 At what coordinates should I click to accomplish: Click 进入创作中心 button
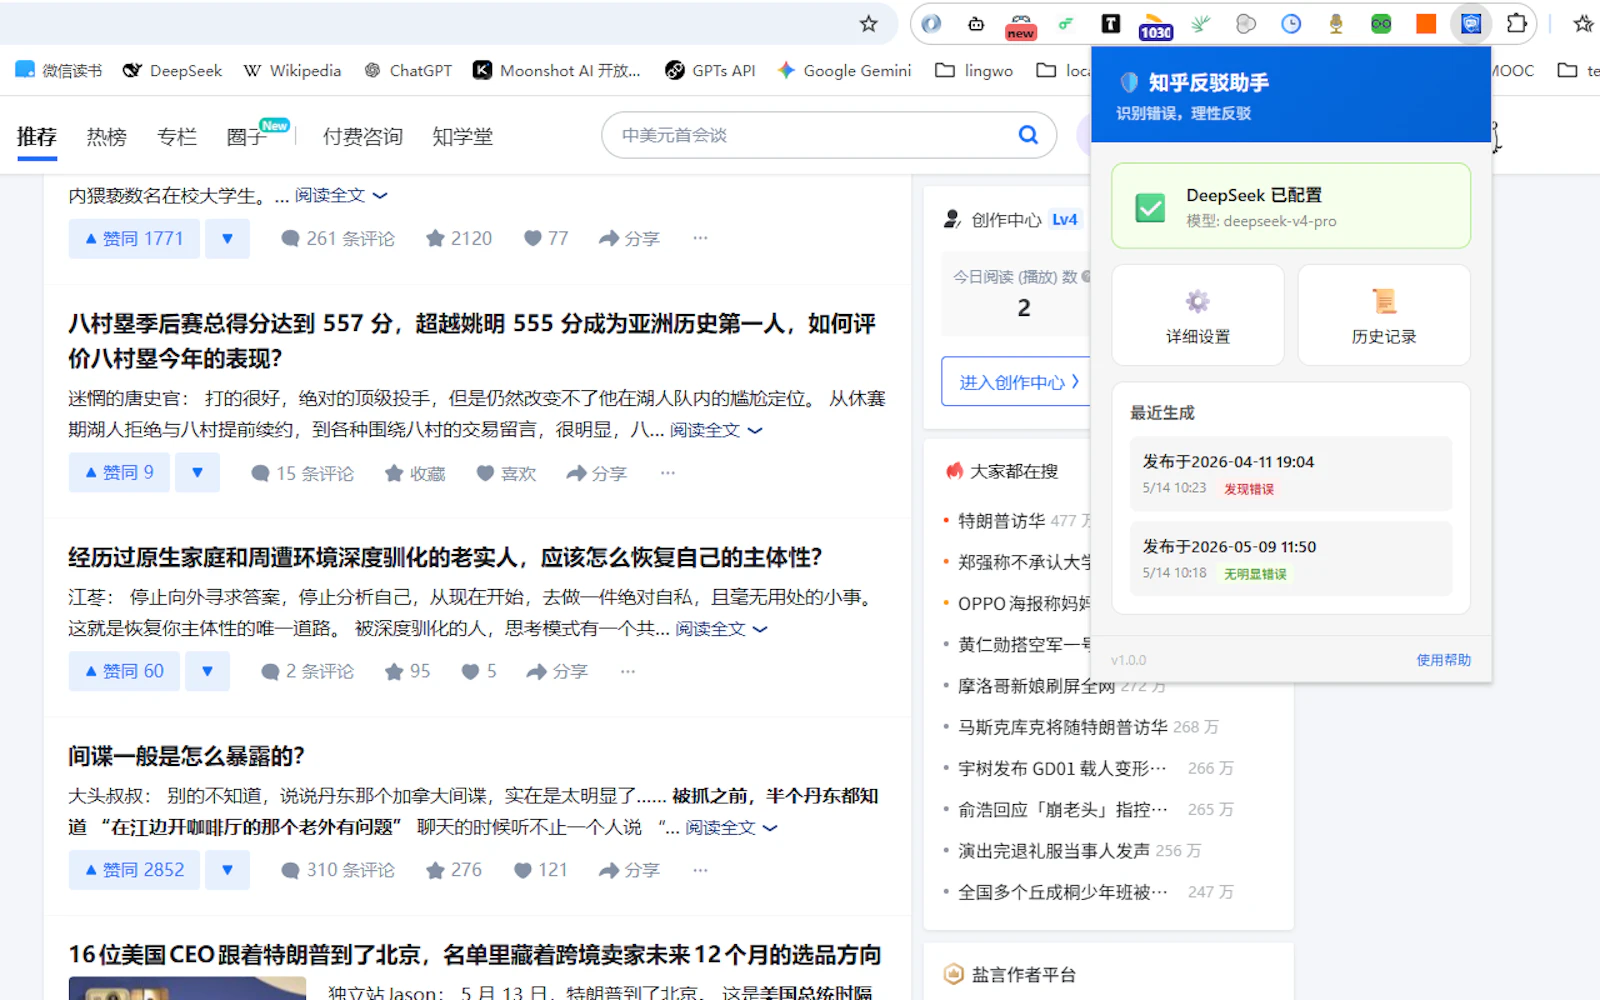(1015, 382)
